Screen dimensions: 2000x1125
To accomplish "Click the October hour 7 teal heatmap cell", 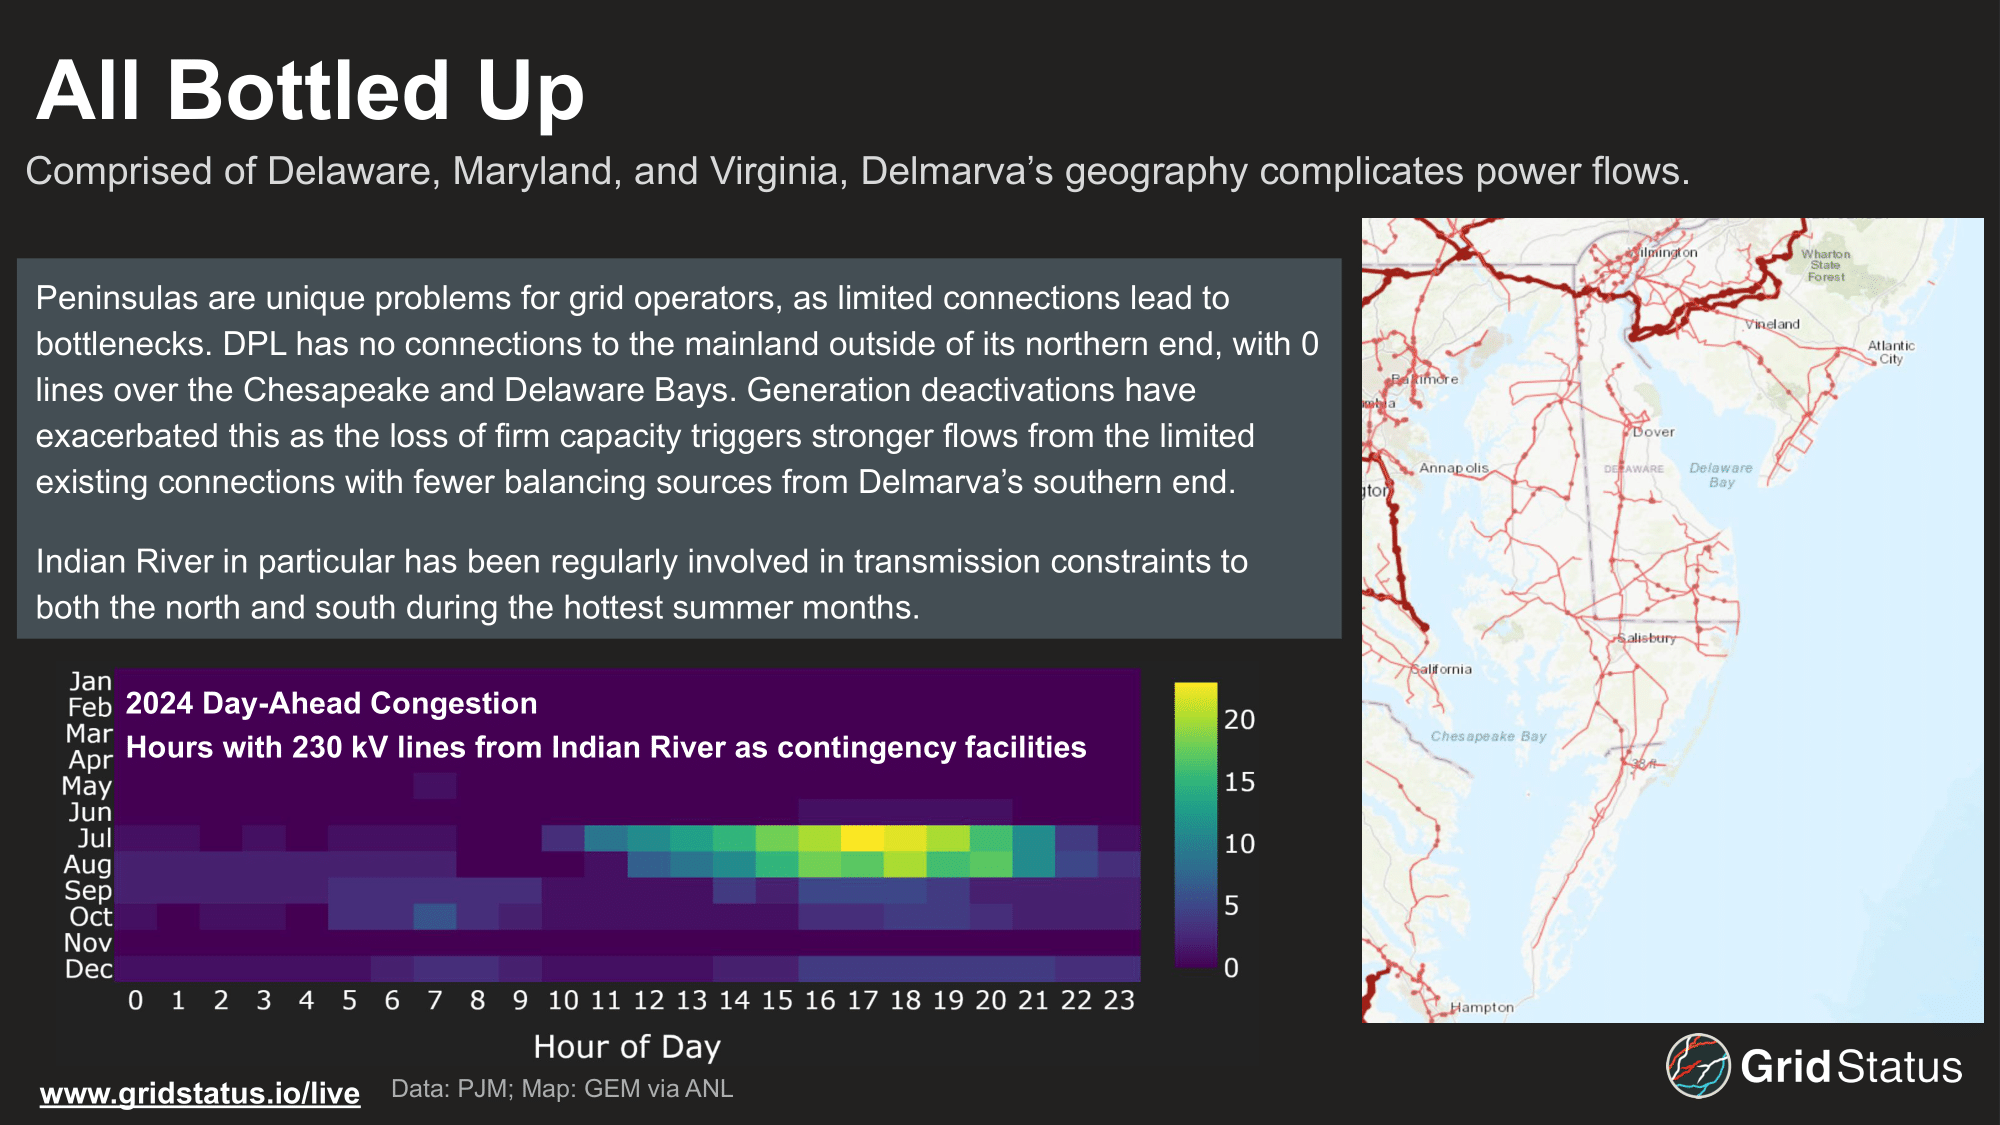I will [x=435, y=916].
